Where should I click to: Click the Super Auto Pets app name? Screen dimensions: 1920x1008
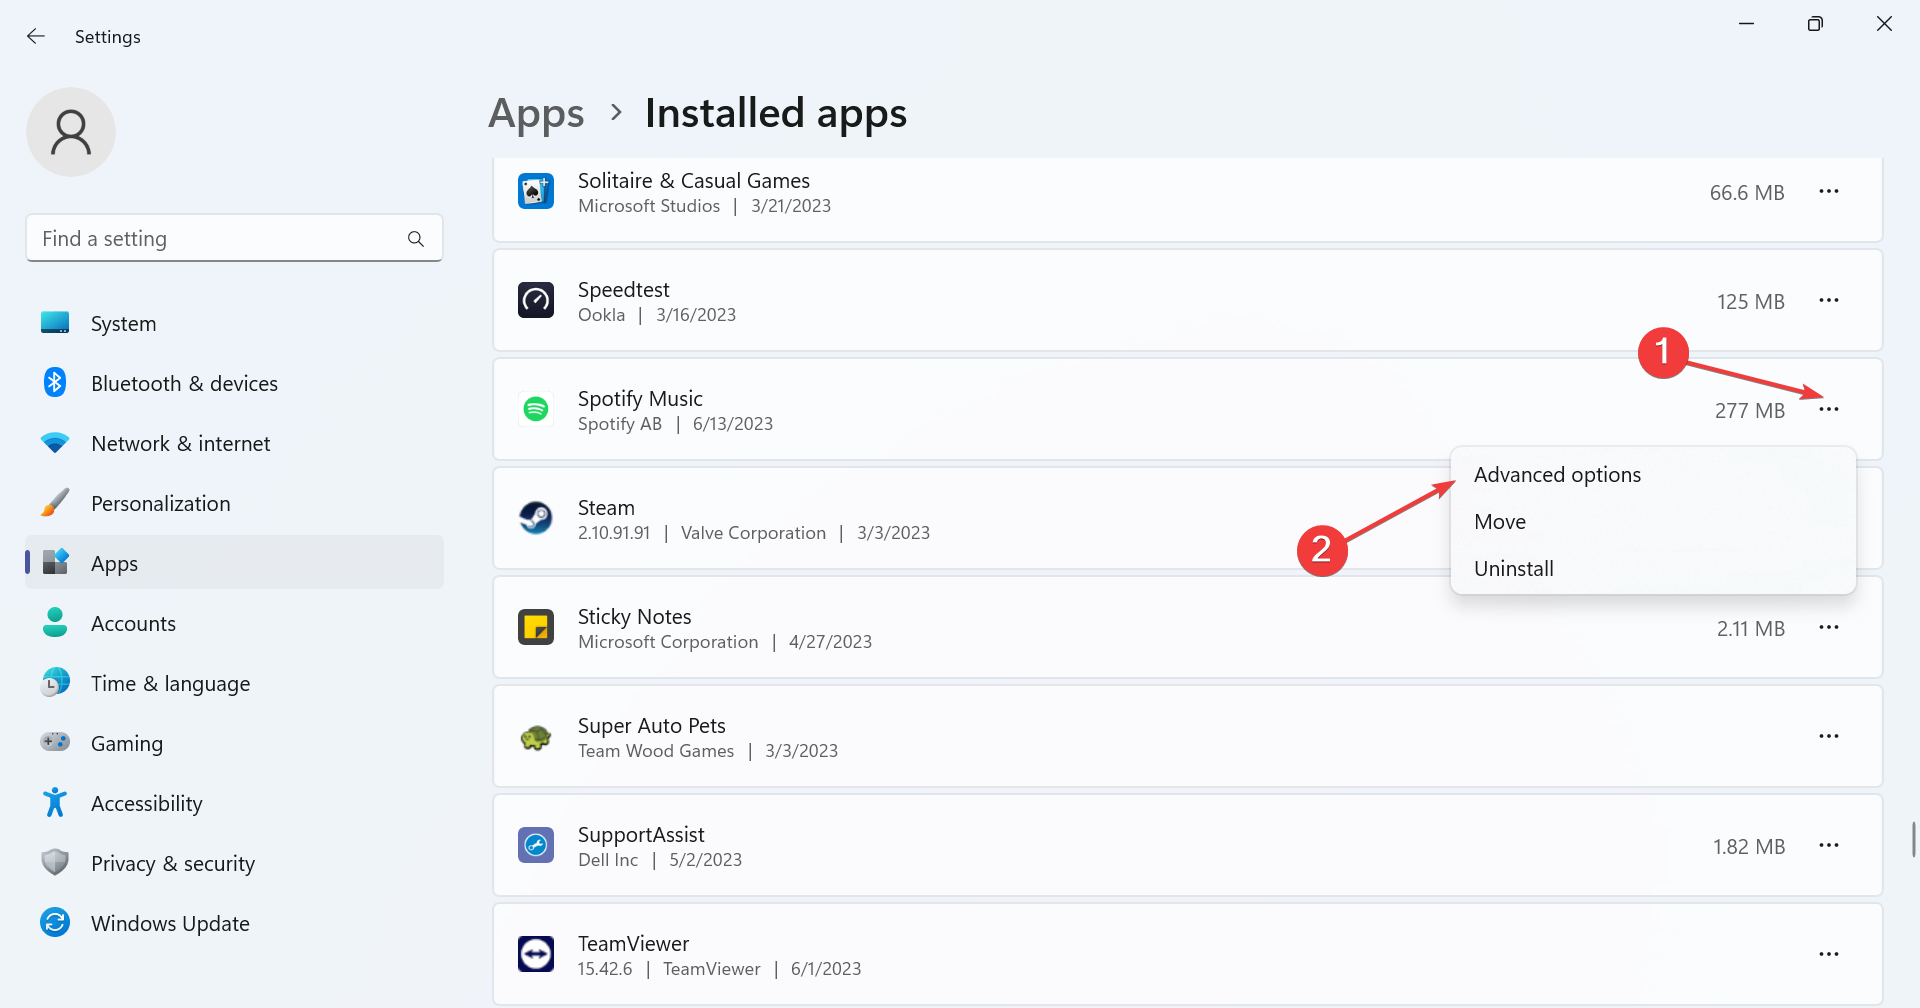pos(652,726)
